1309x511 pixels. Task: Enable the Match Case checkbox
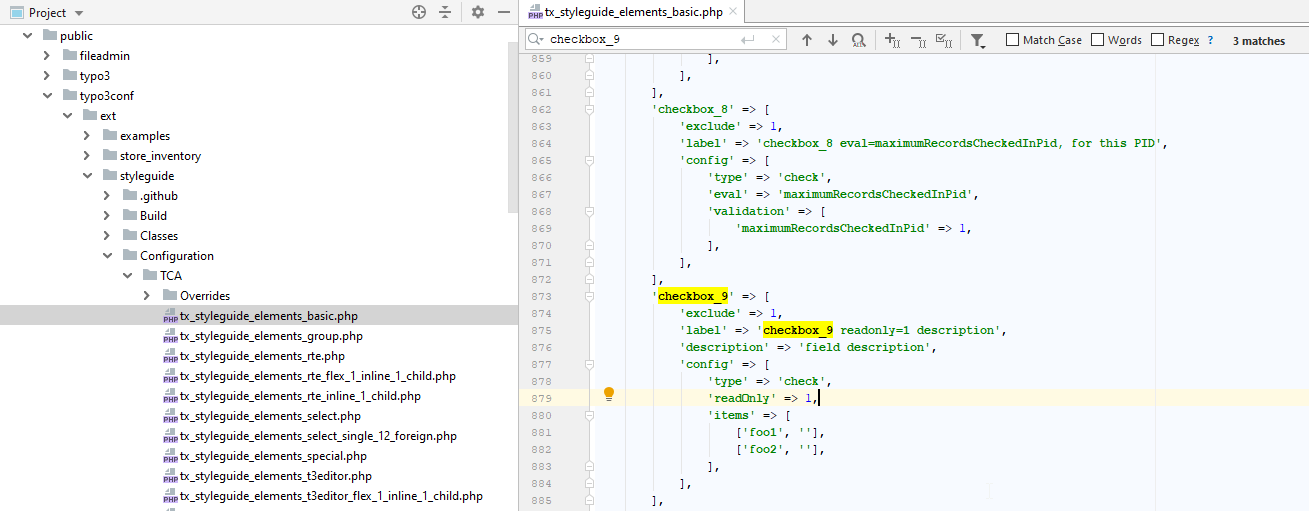[1012, 40]
